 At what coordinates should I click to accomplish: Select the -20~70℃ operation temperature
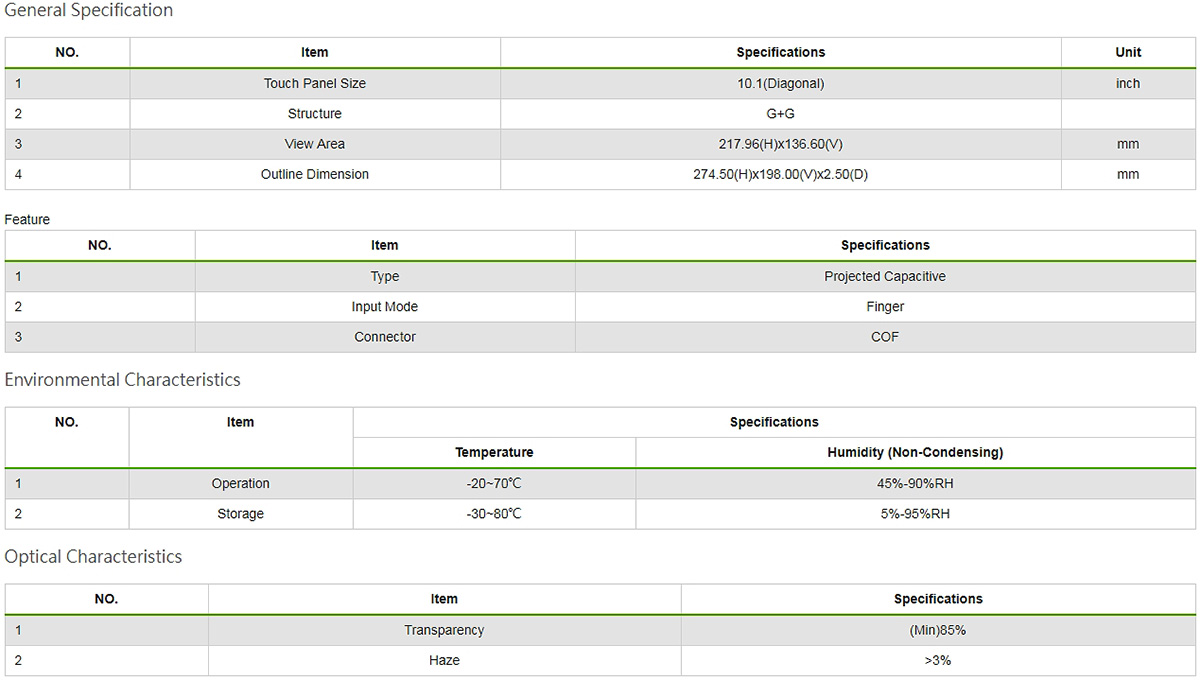click(494, 484)
